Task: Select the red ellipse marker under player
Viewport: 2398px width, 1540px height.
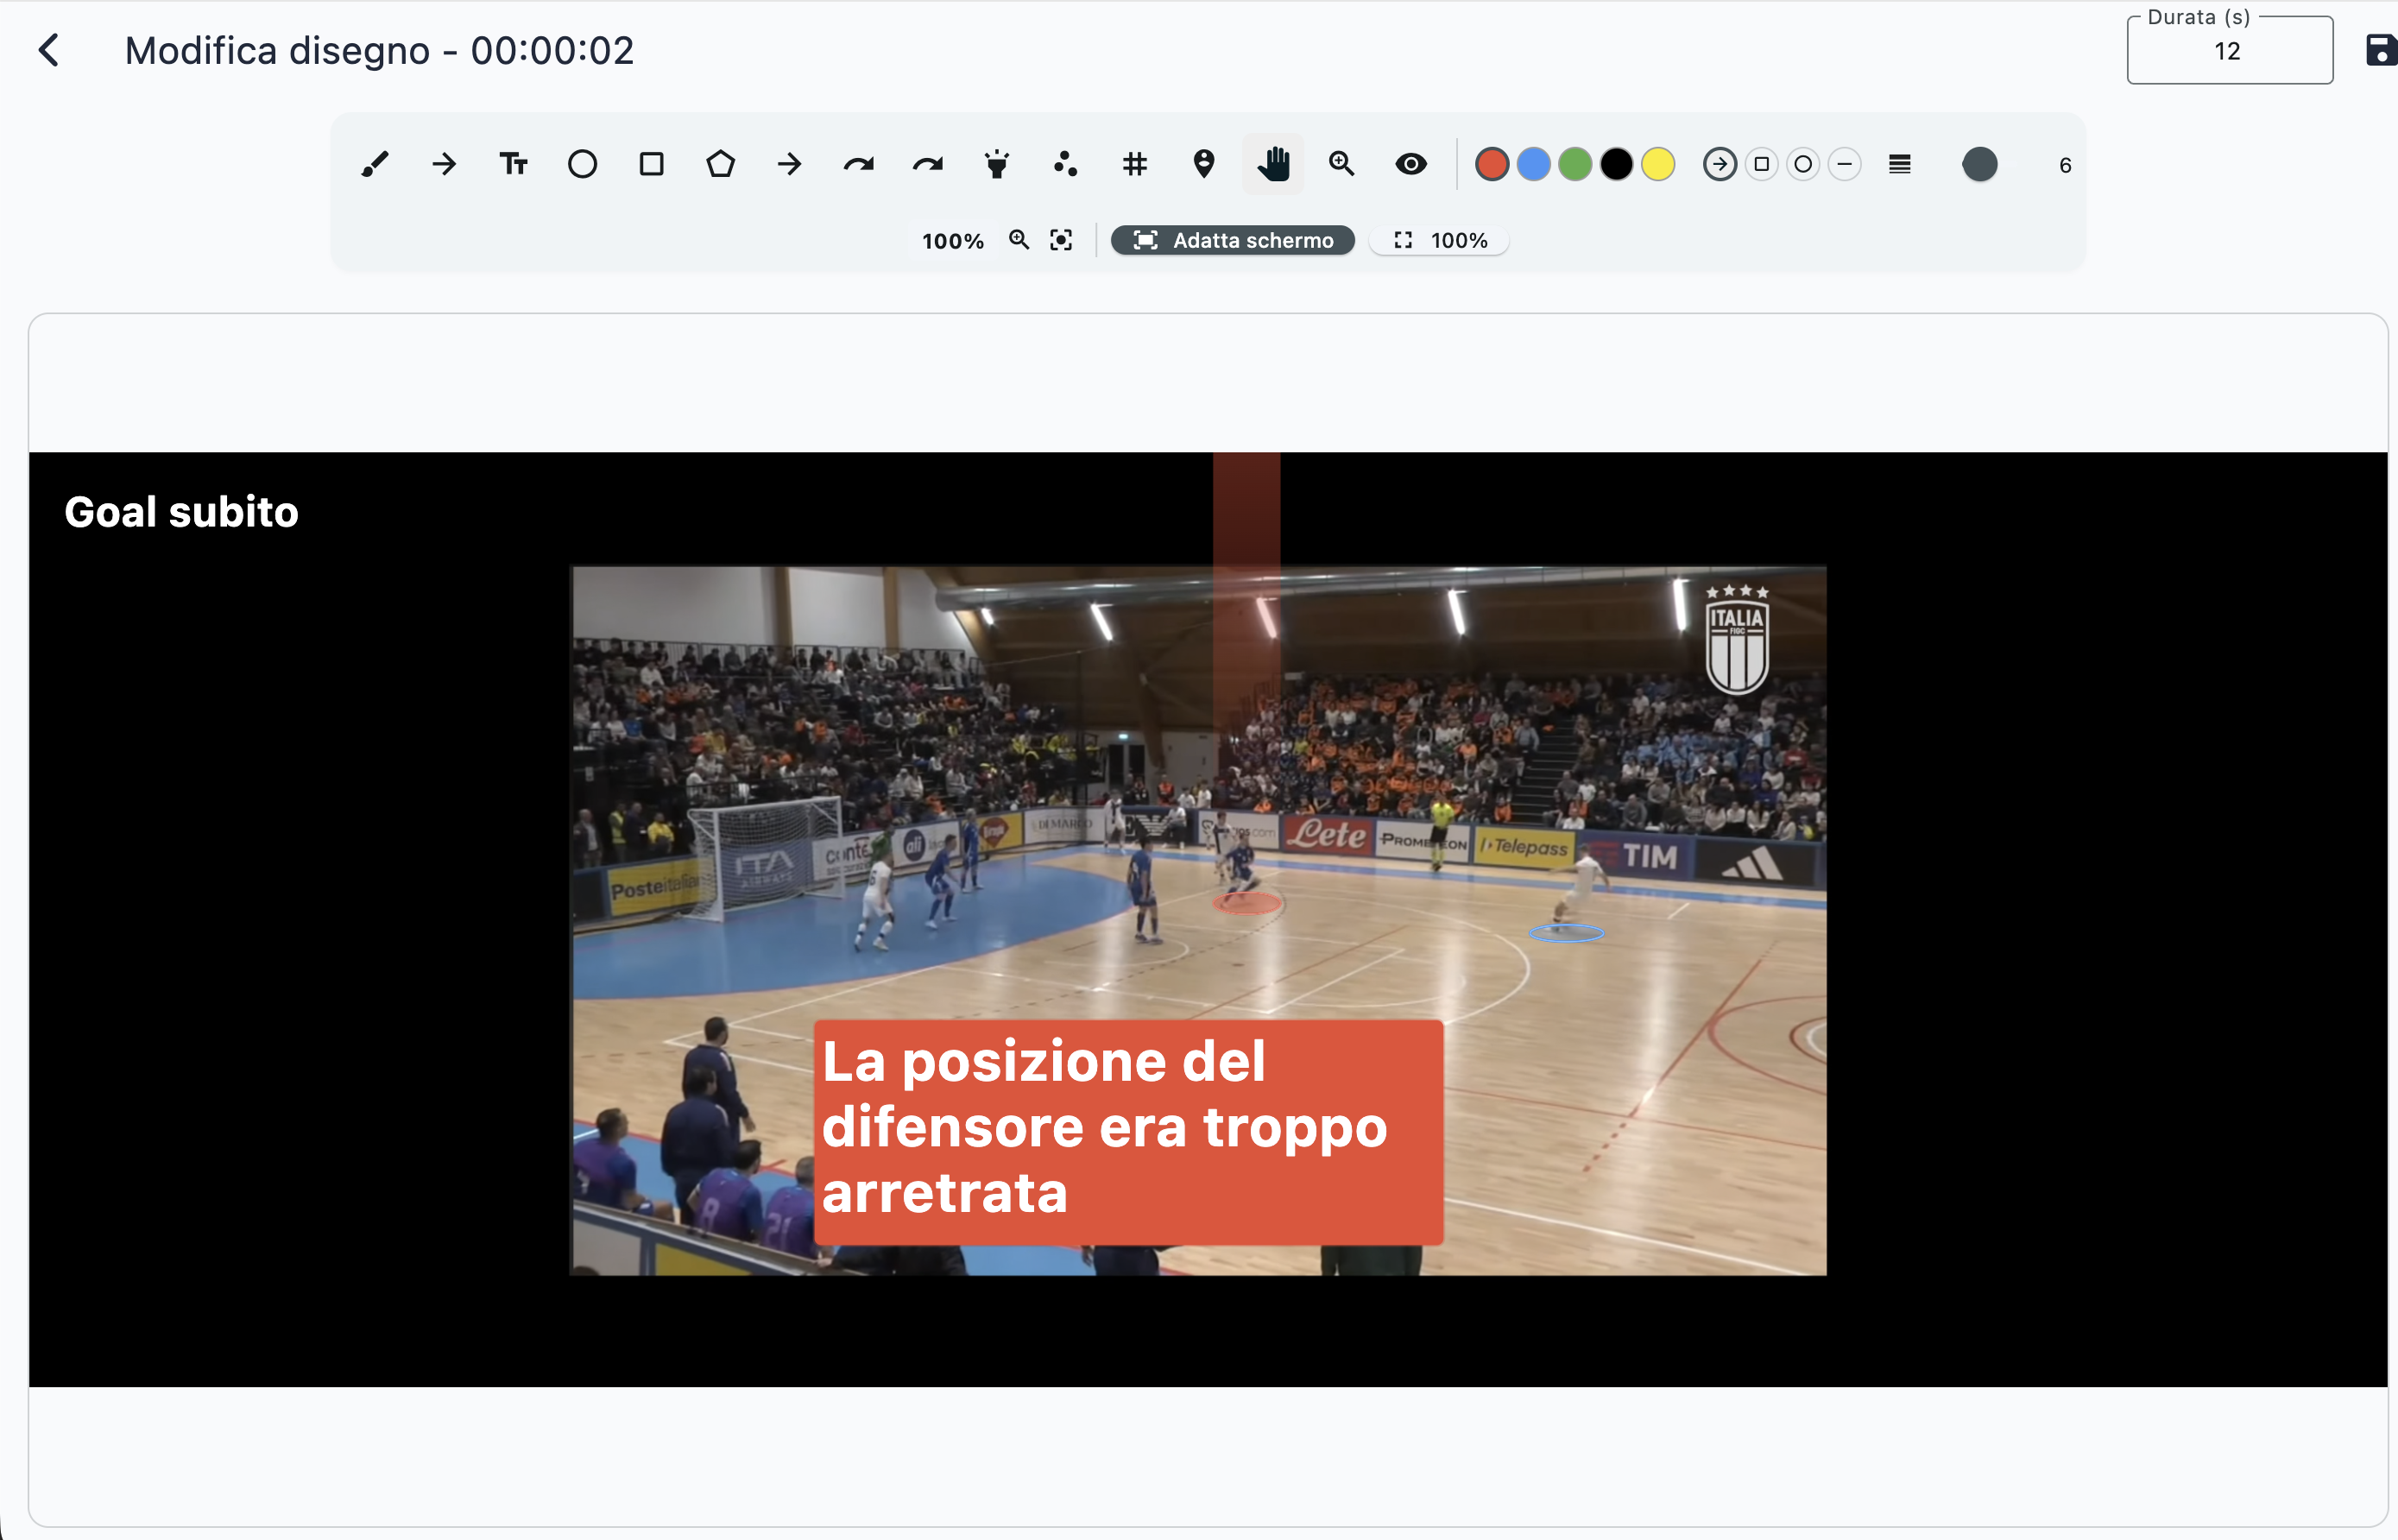Action: [x=1247, y=904]
